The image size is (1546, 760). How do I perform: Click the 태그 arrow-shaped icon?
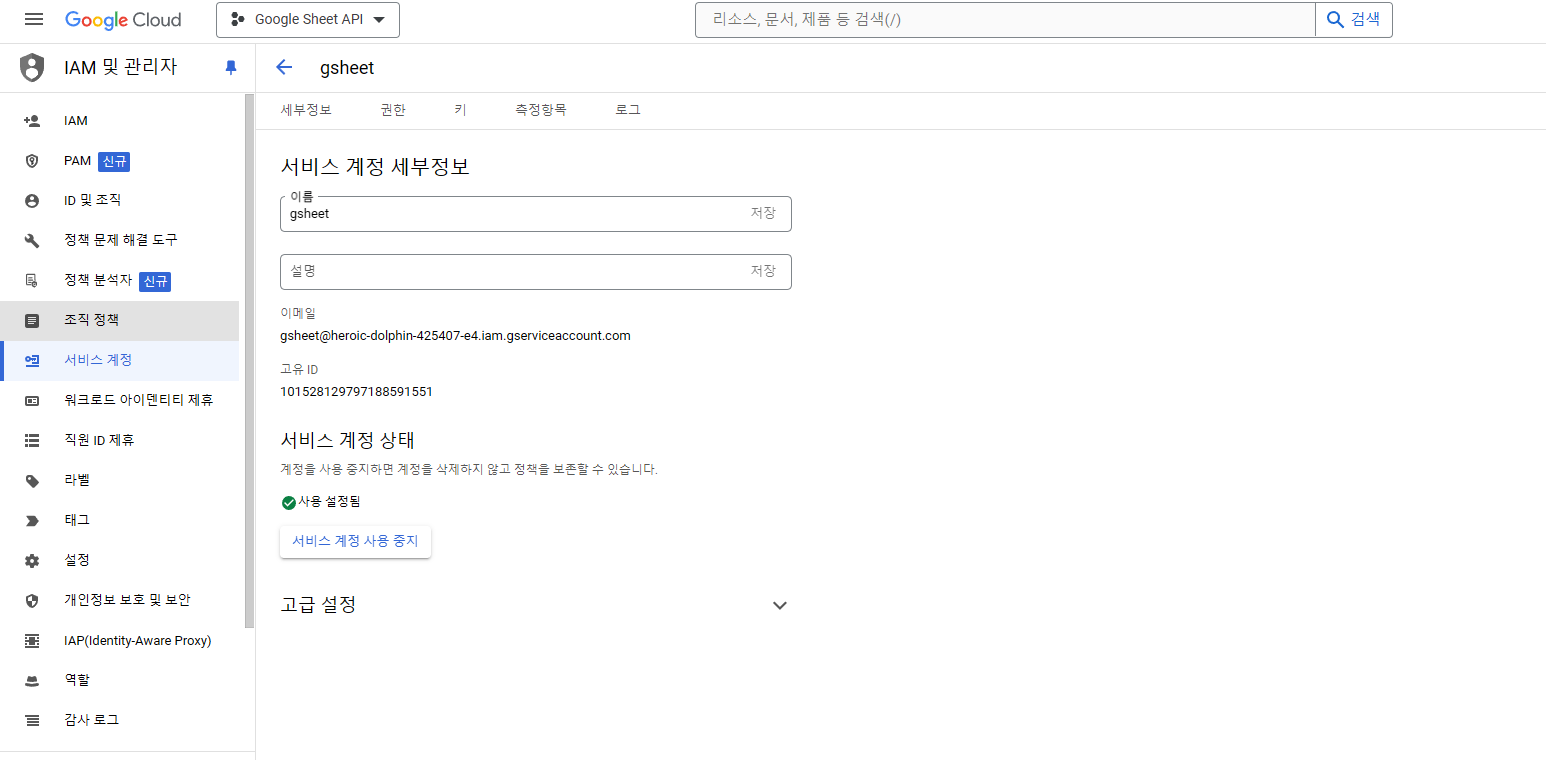[32, 521]
